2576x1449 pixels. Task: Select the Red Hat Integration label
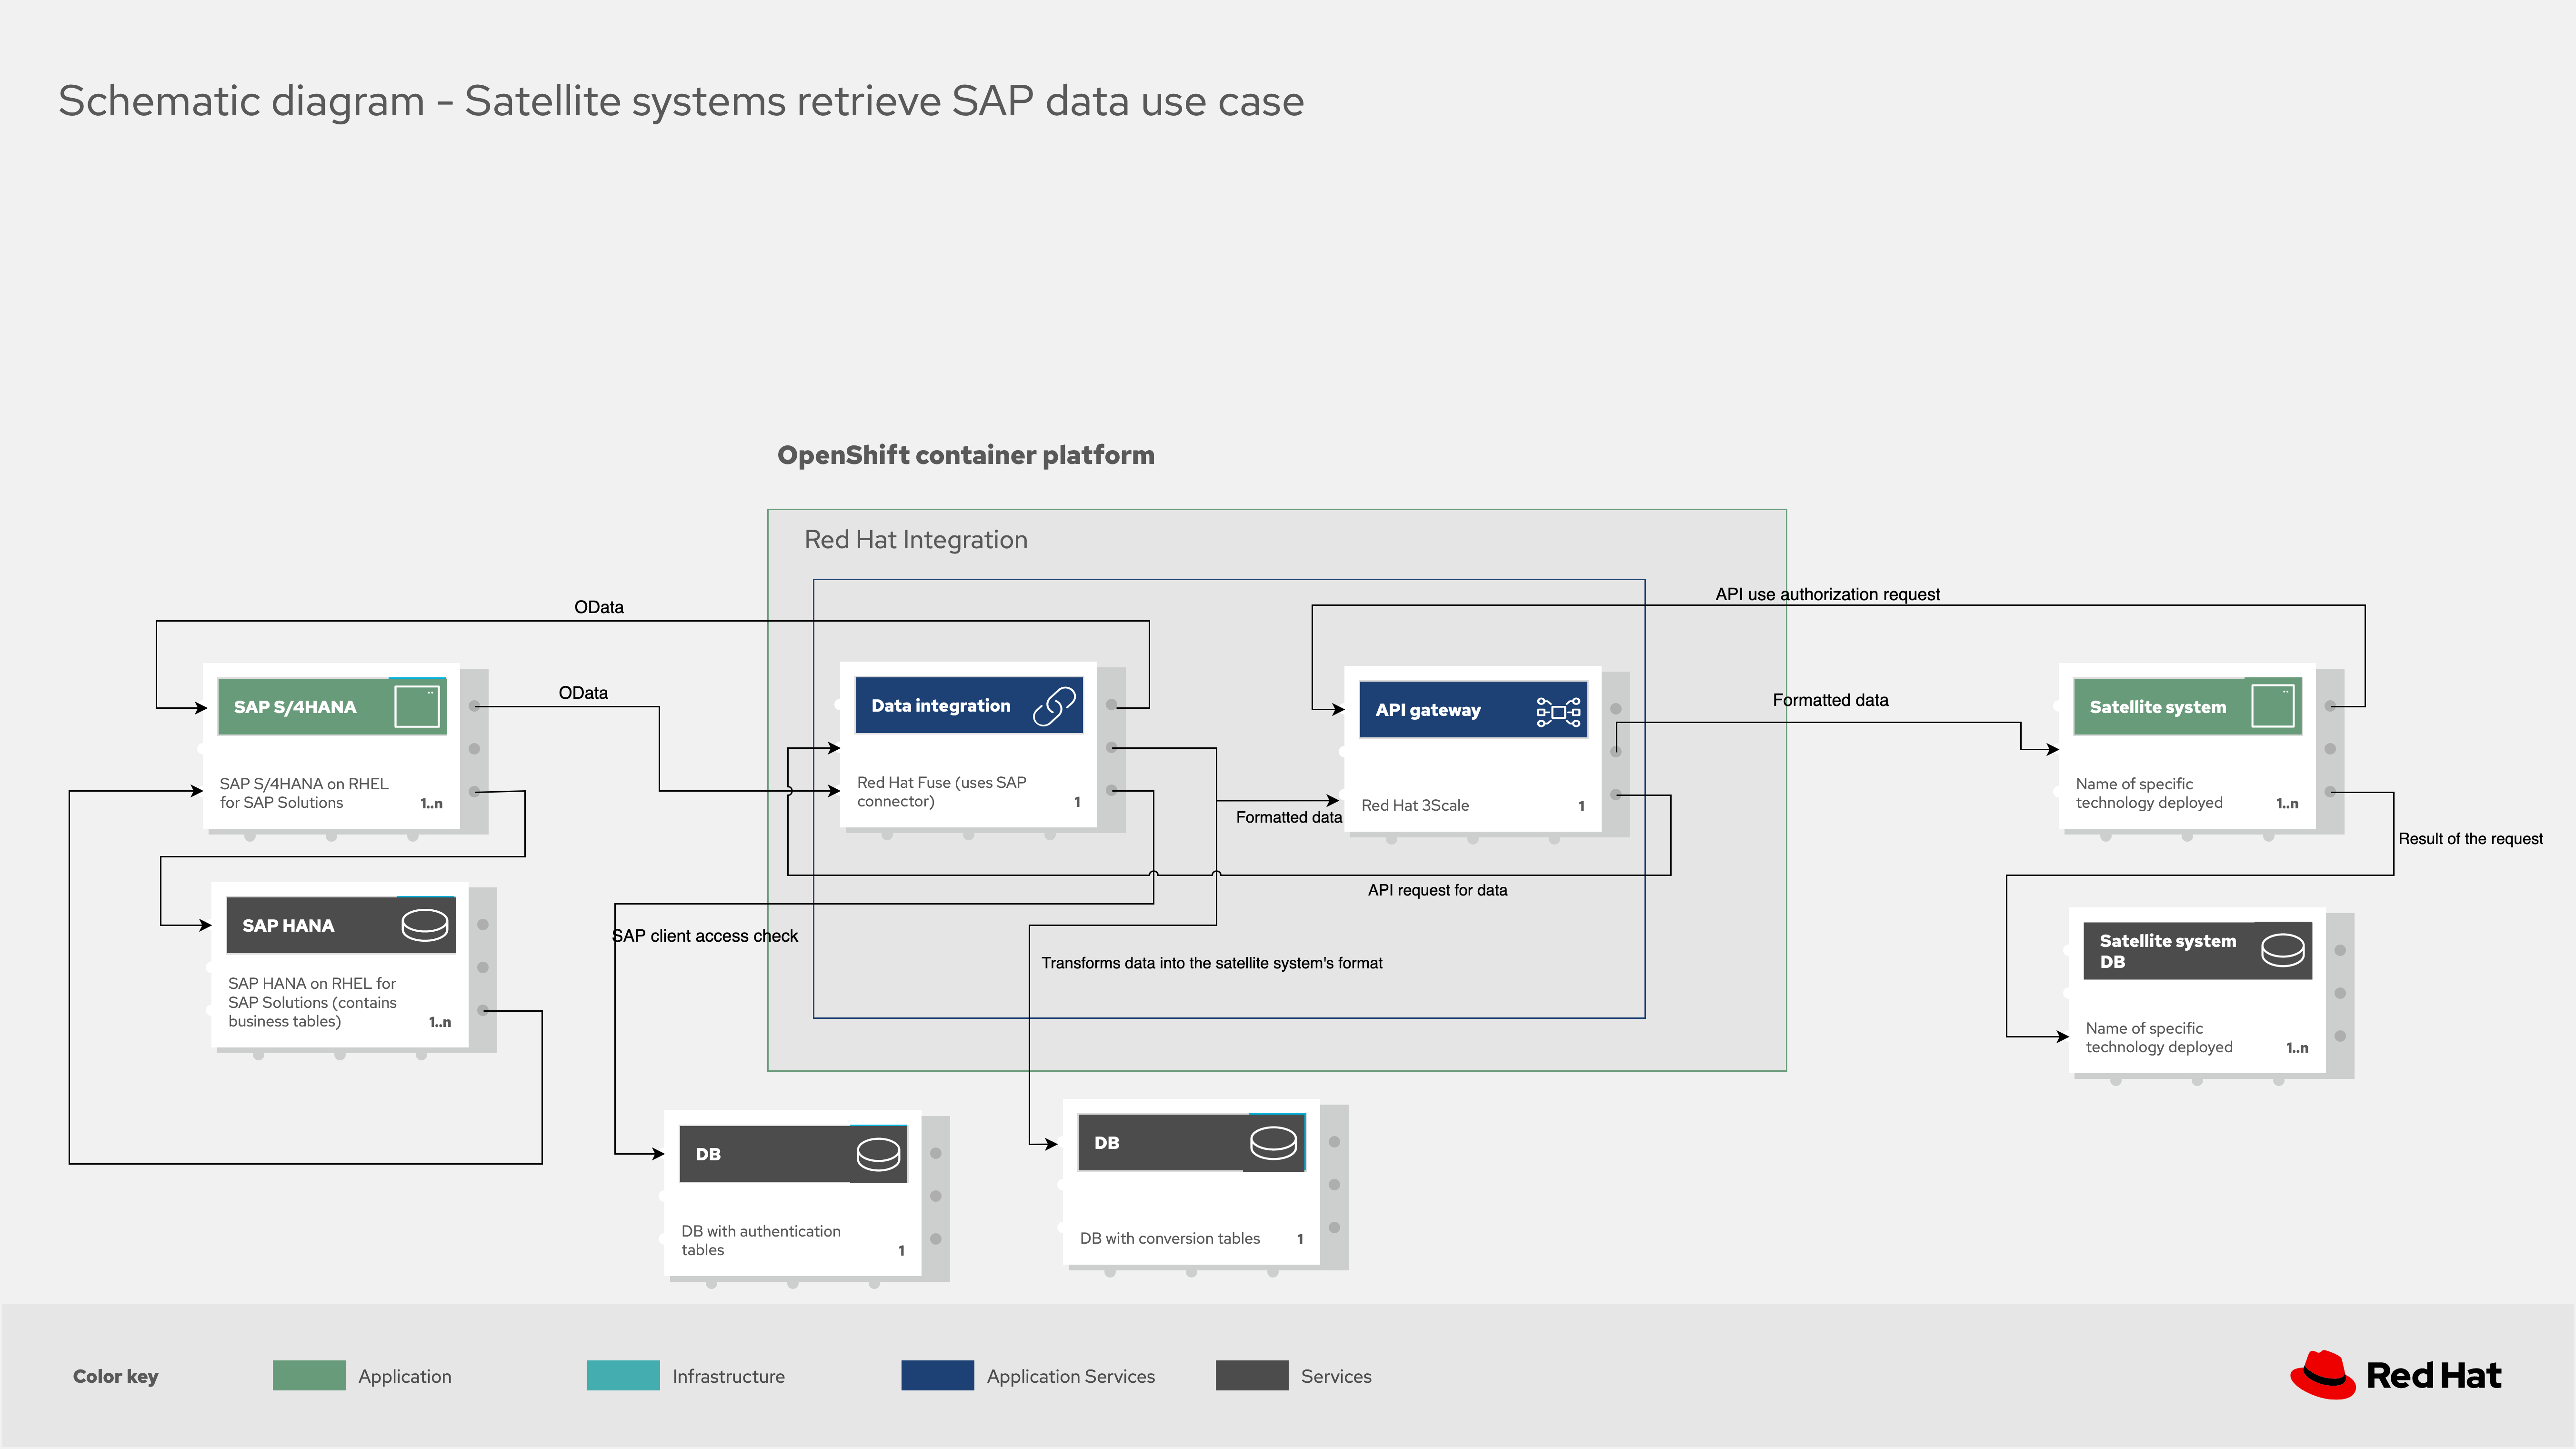click(x=915, y=540)
